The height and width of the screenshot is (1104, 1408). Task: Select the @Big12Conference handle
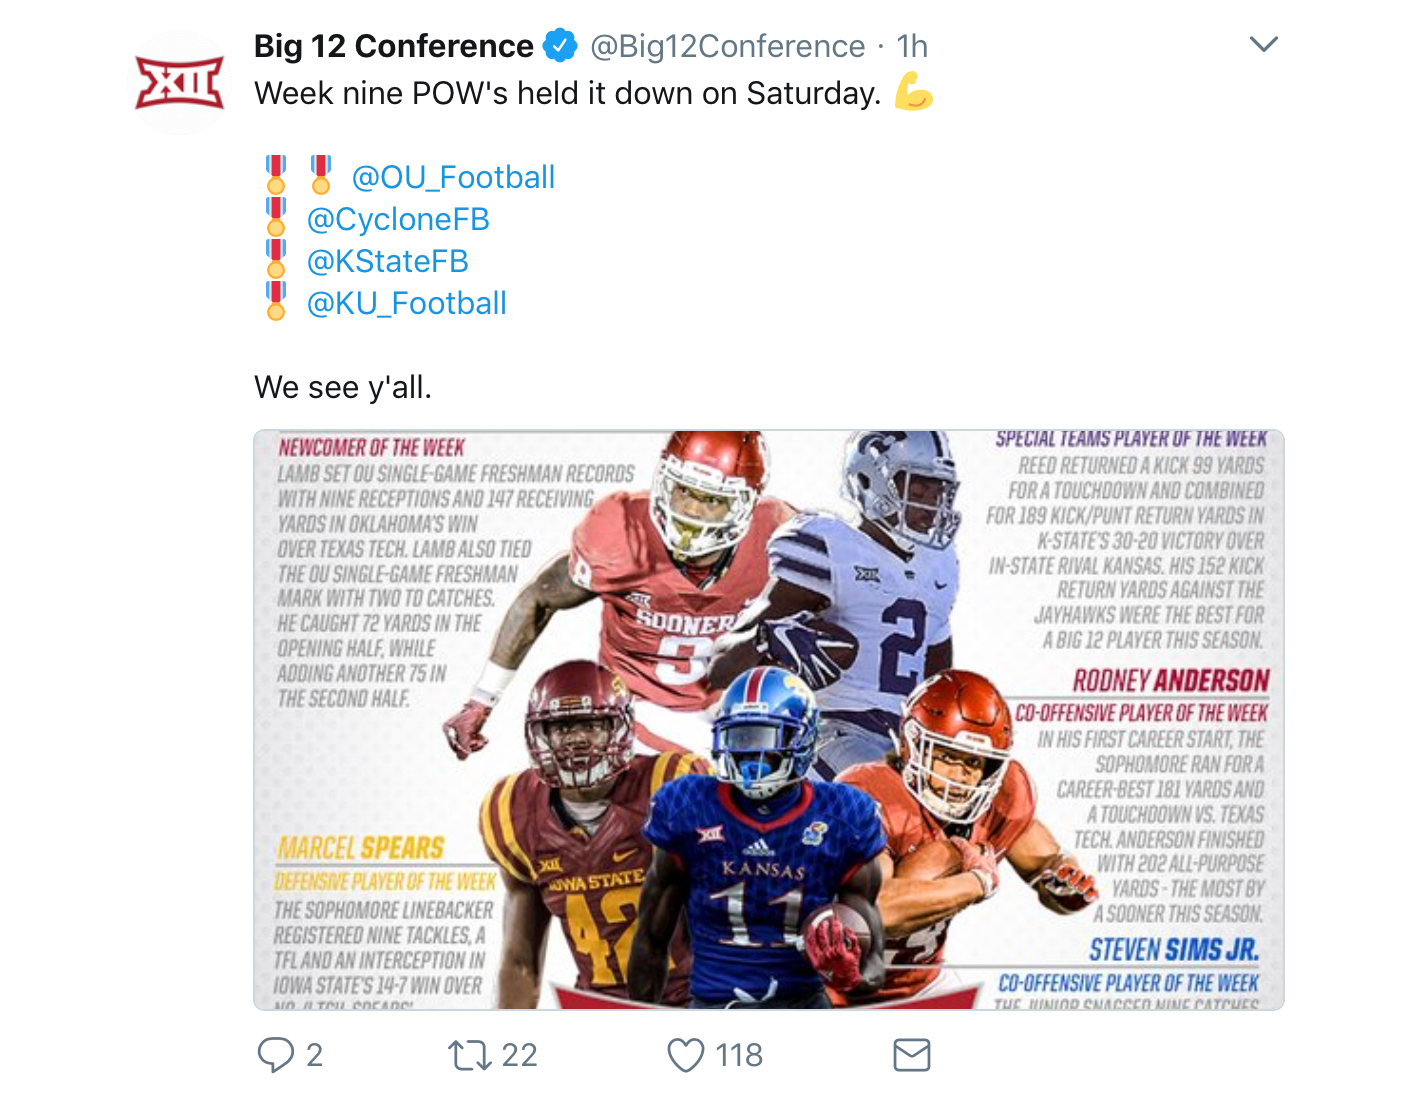[727, 46]
